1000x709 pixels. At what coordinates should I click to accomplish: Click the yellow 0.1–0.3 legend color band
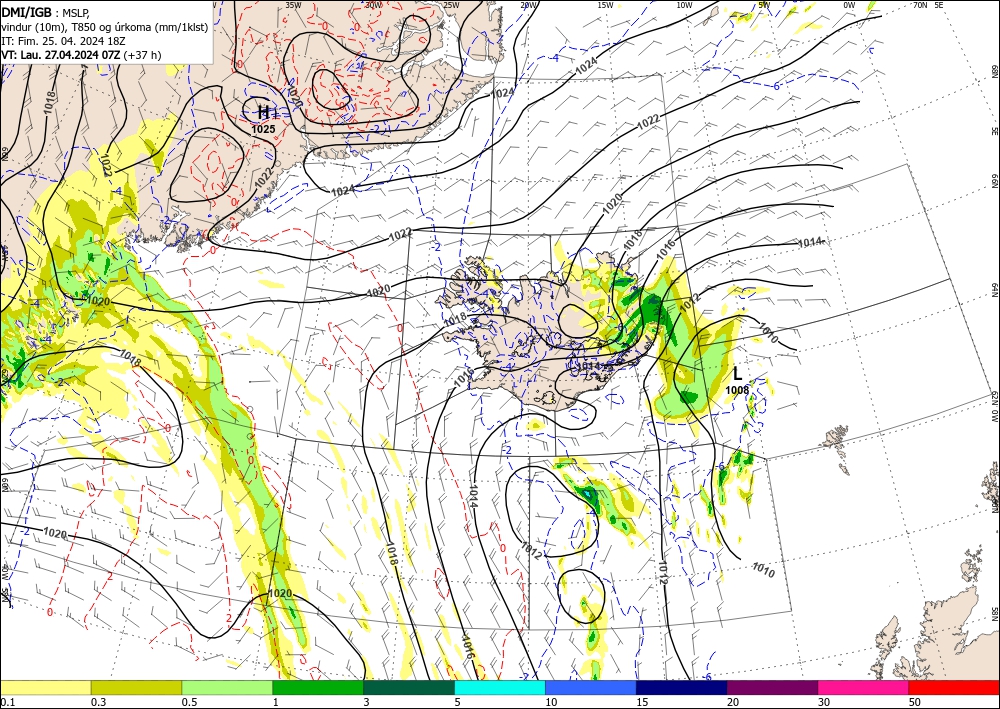coord(45,687)
